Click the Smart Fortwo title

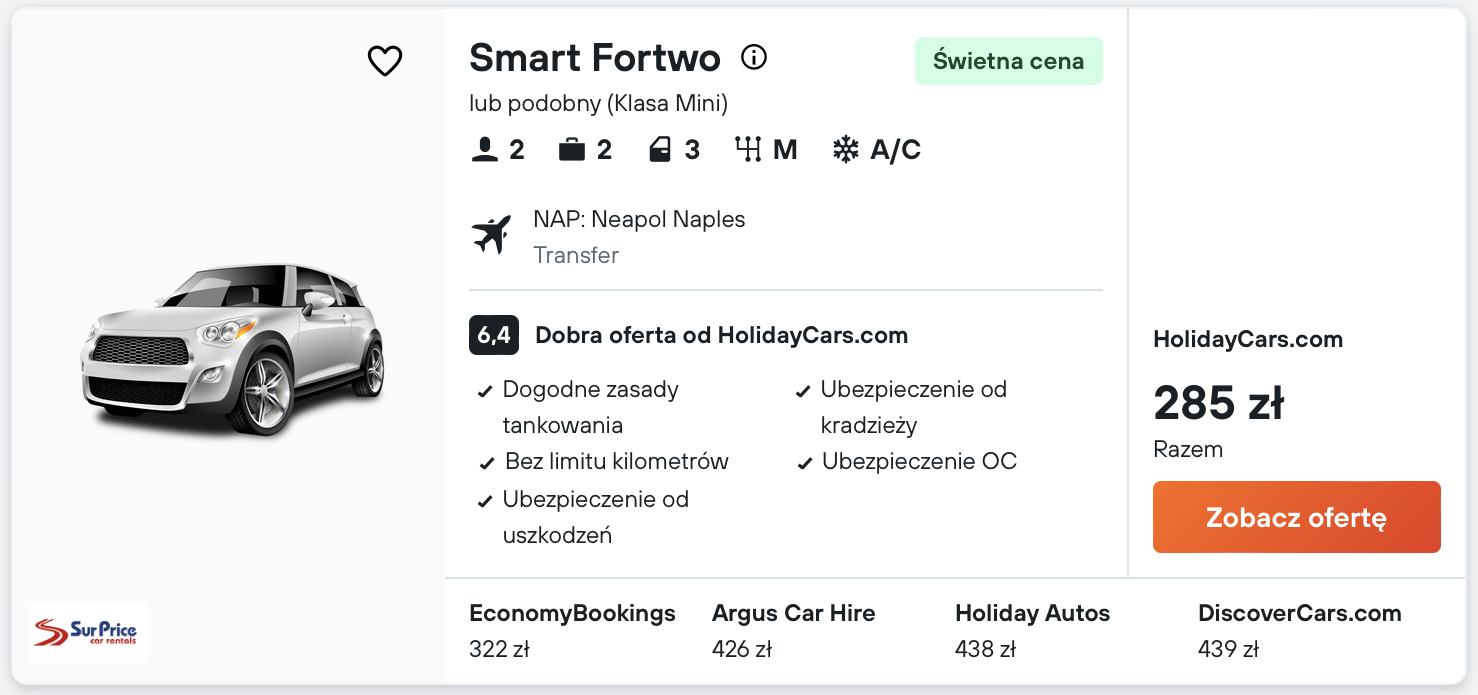[595, 58]
